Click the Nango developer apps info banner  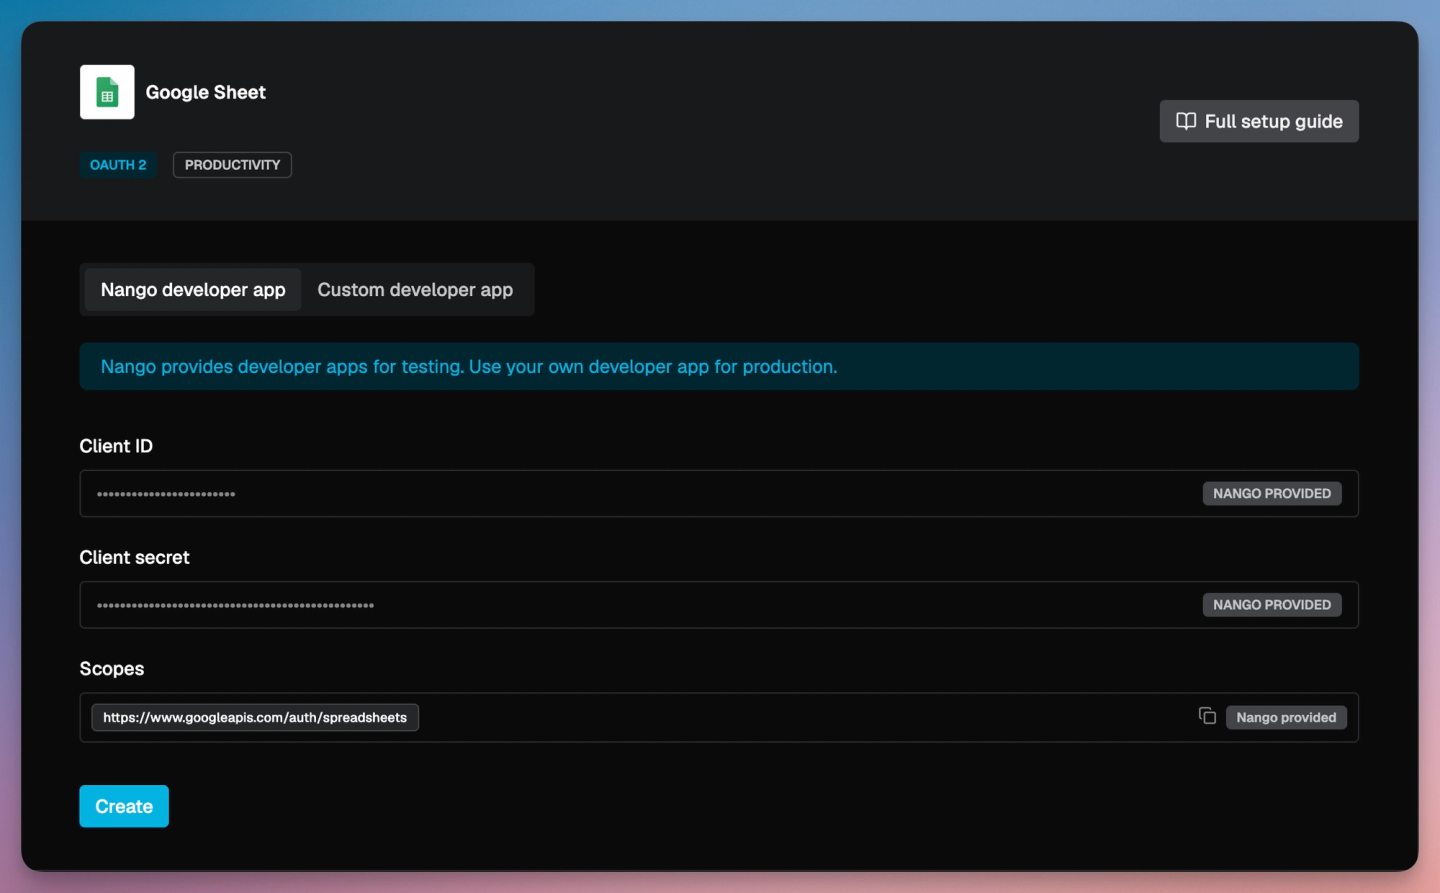[719, 366]
